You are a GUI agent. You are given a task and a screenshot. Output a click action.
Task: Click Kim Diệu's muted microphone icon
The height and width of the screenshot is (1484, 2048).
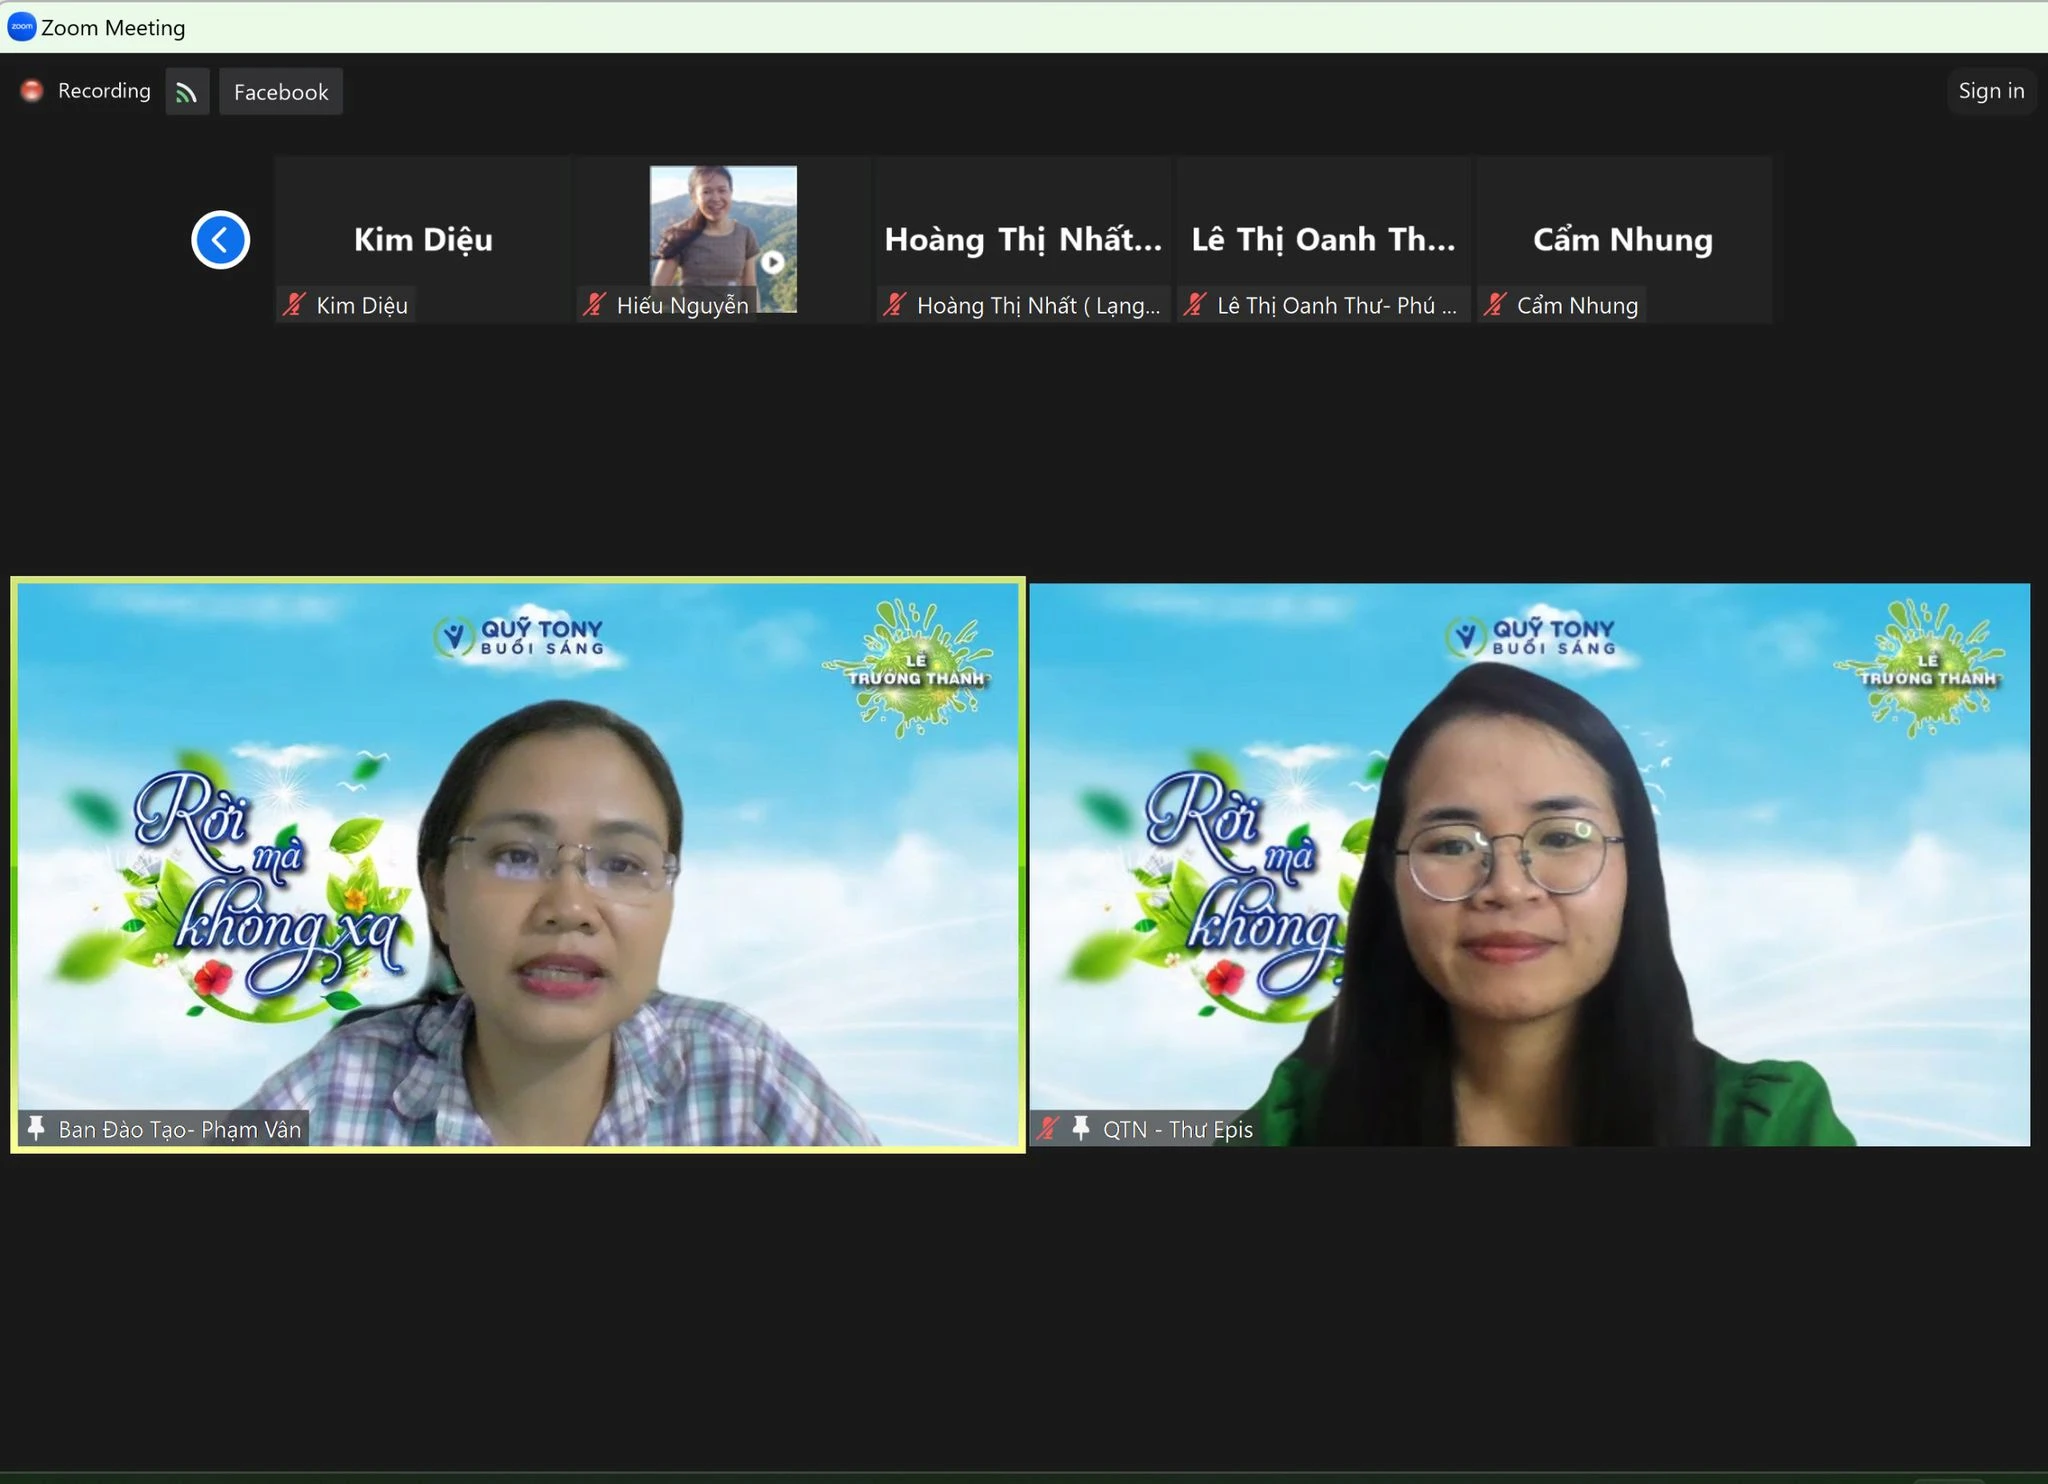point(294,305)
